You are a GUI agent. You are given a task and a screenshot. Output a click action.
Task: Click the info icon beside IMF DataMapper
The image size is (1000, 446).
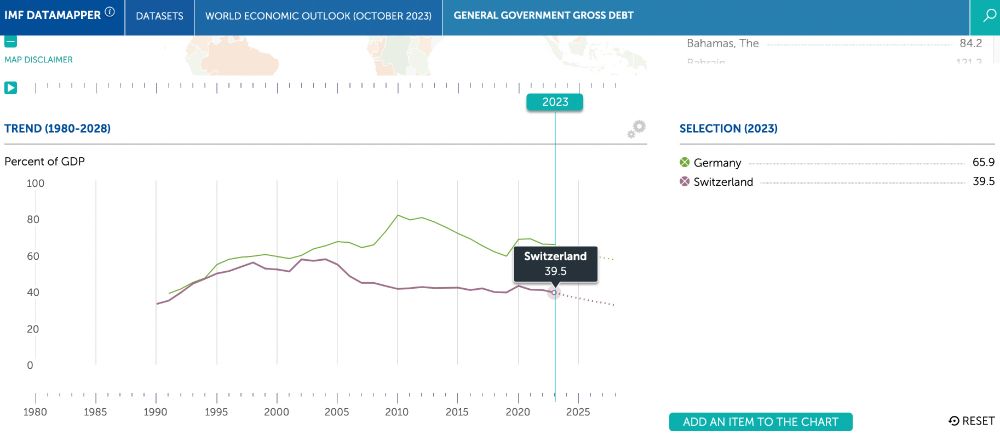pyautogui.click(x=110, y=12)
